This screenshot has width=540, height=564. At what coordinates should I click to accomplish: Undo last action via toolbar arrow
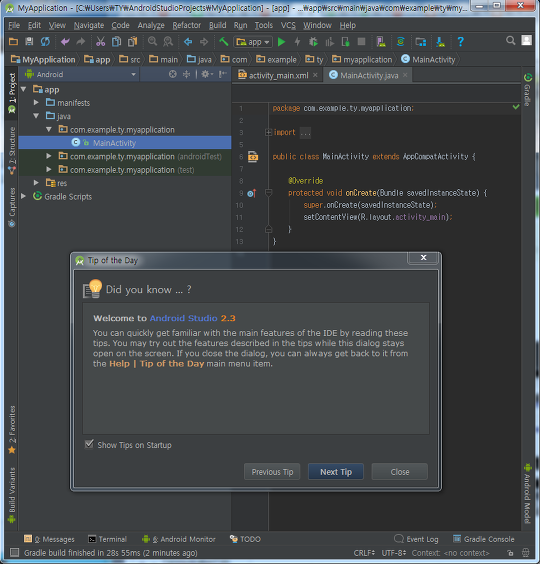65,42
